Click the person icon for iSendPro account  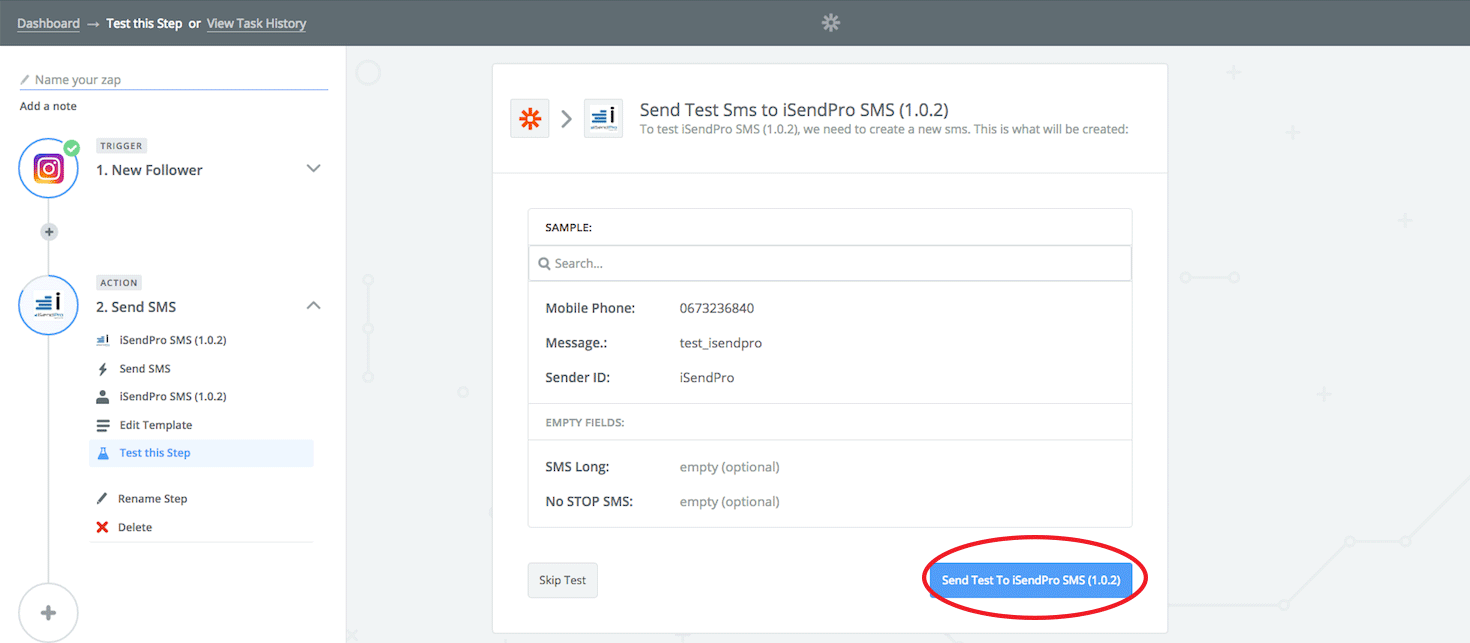(x=102, y=397)
